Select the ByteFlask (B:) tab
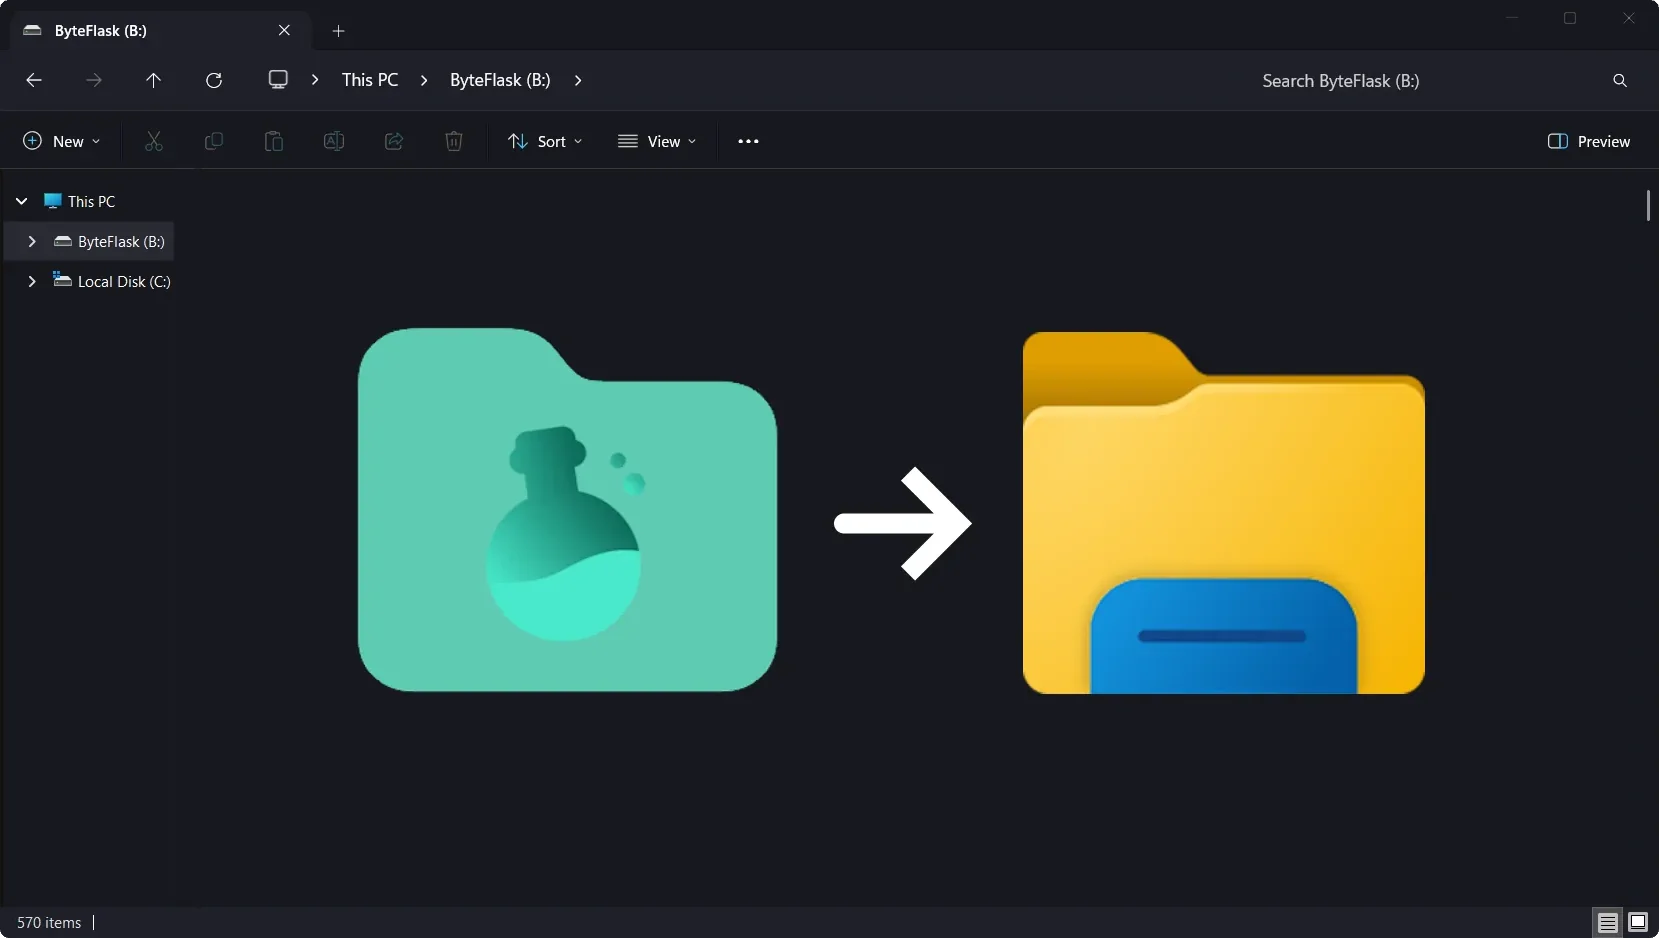The height and width of the screenshot is (938, 1659). (160, 31)
